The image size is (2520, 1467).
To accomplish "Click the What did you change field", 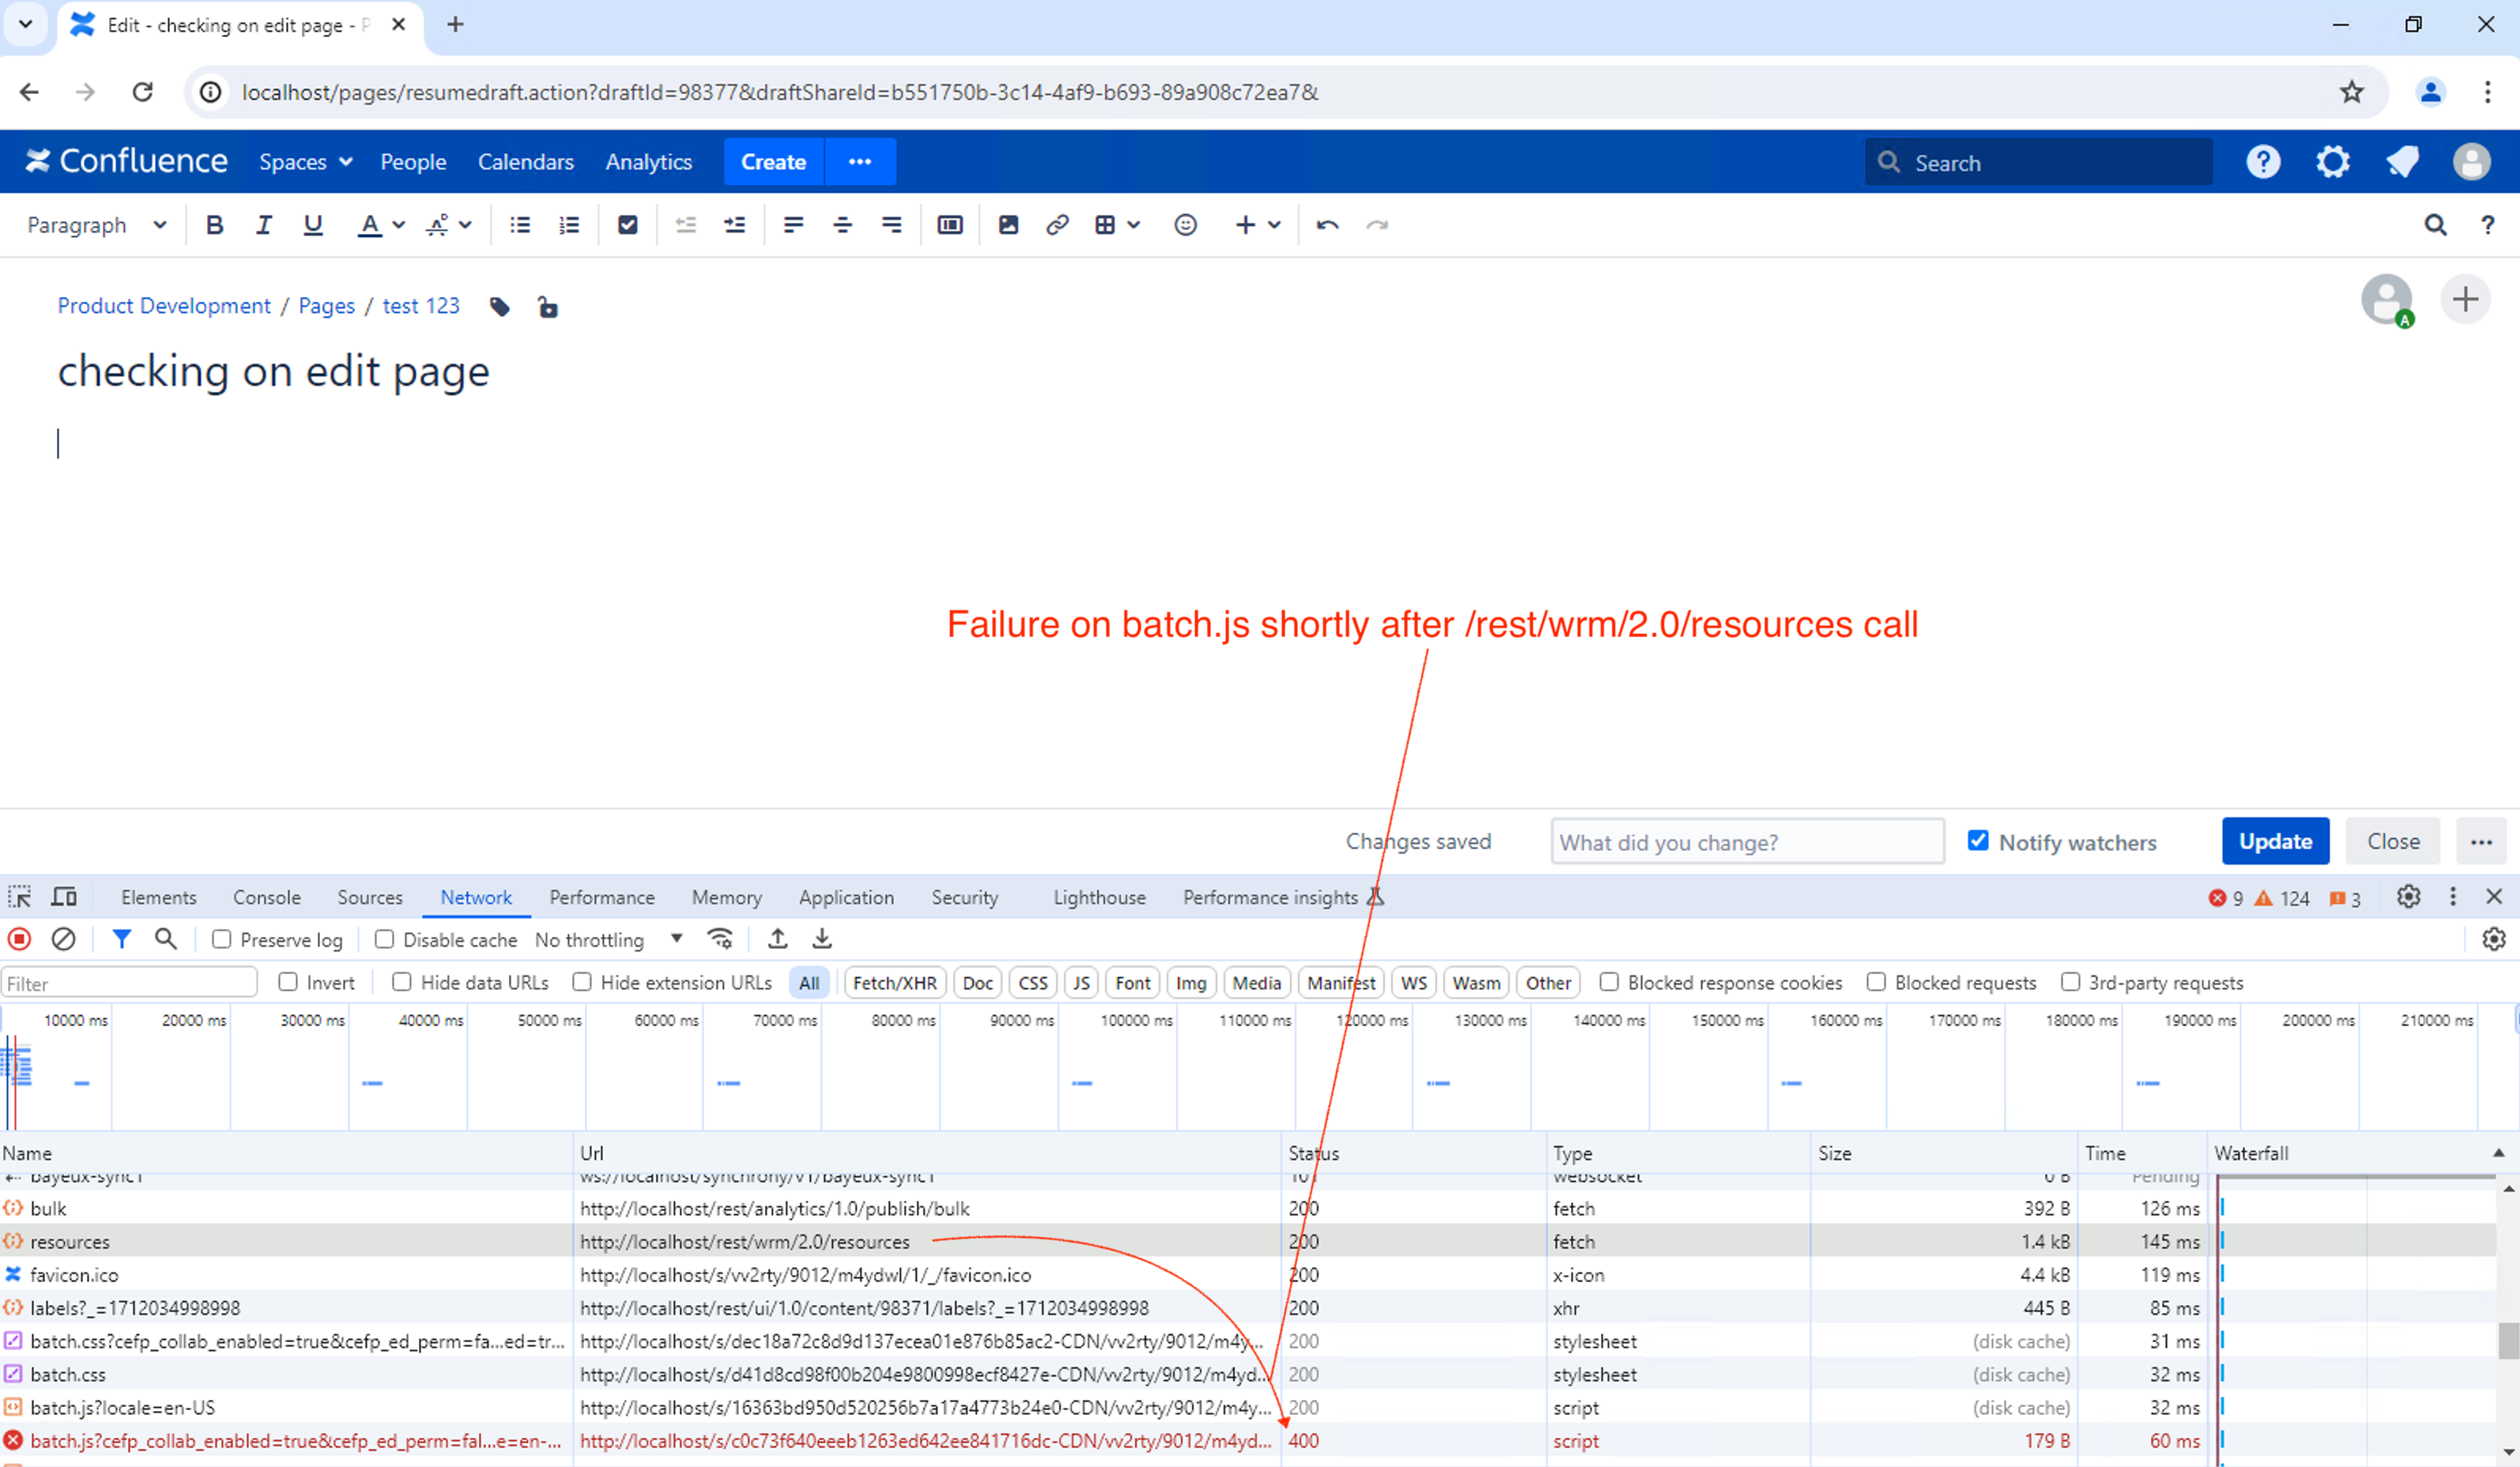I will [1747, 842].
